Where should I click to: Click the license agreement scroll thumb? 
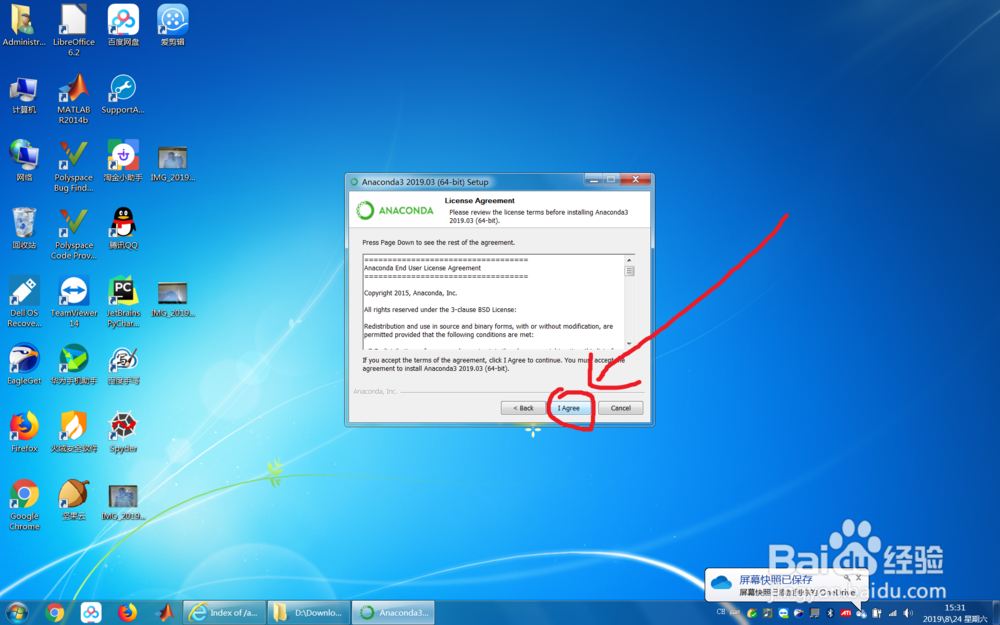[629, 271]
